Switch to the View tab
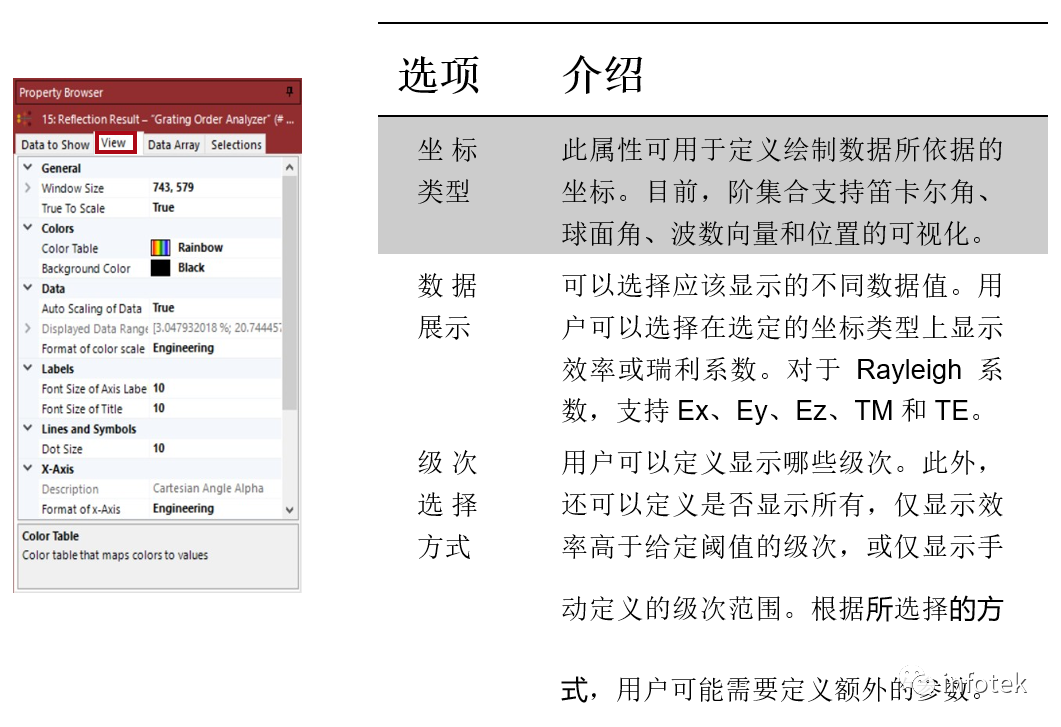This screenshot has height=727, width=1061. [x=114, y=143]
